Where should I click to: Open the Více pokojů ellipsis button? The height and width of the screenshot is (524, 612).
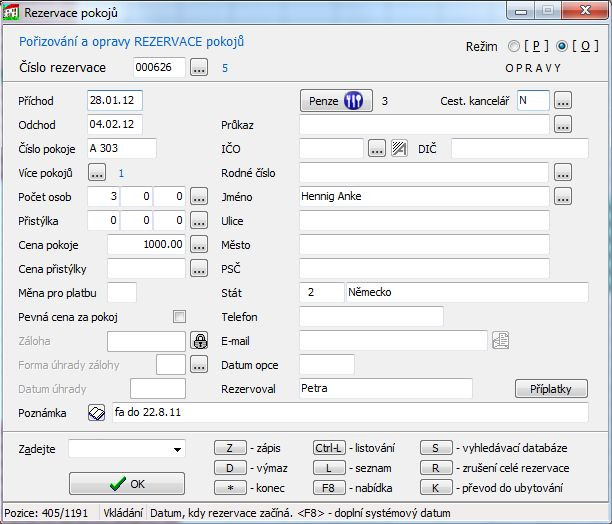(x=97, y=172)
